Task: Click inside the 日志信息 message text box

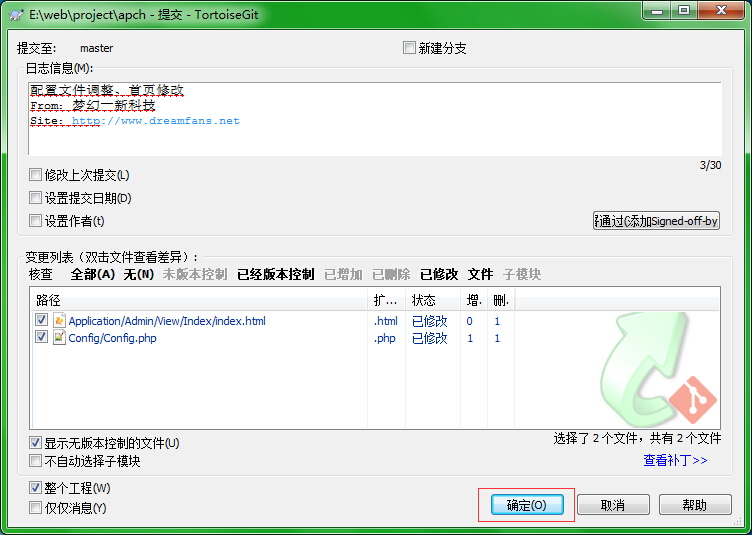Action: tap(375, 118)
